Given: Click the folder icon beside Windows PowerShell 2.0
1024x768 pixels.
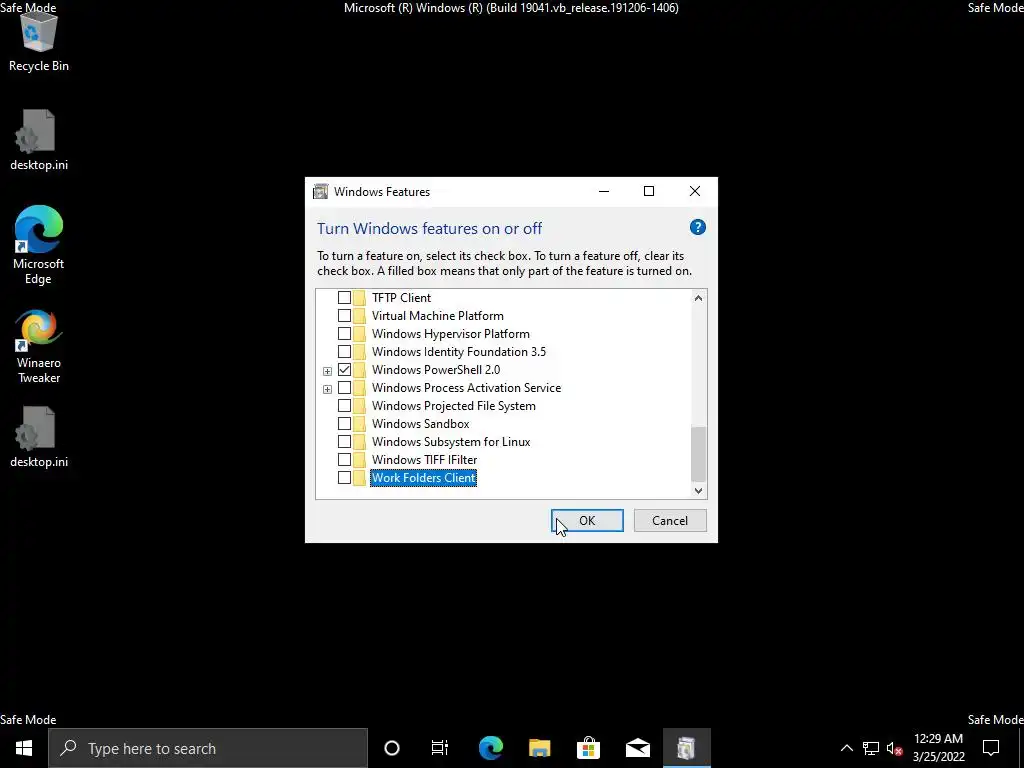Looking at the screenshot, I should [359, 370].
